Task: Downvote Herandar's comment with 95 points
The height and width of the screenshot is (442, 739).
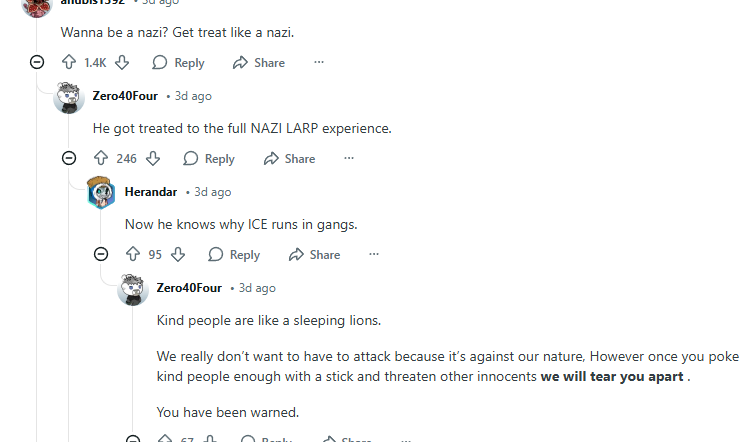Action: click(178, 255)
